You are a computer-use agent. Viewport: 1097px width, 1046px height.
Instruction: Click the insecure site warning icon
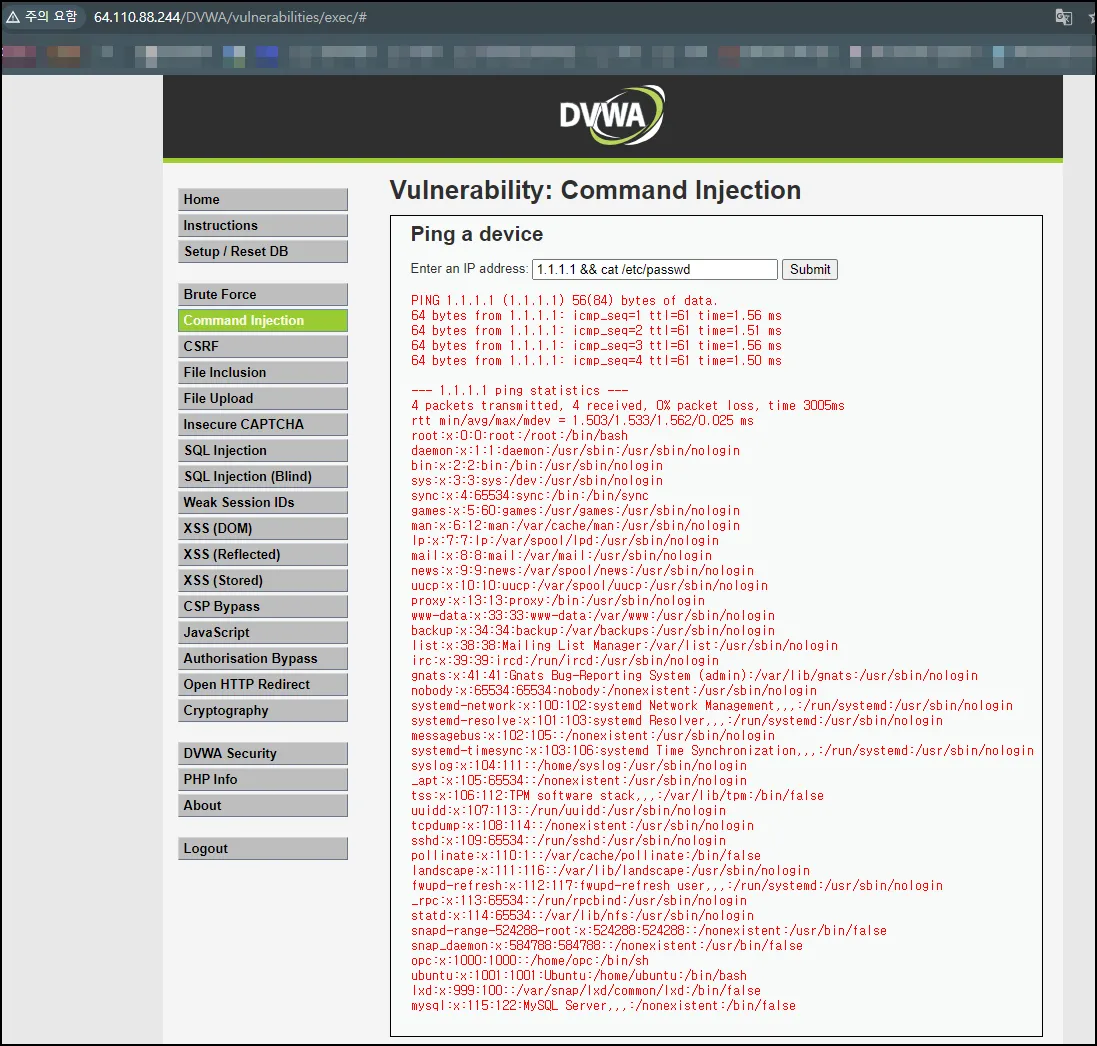[13, 17]
